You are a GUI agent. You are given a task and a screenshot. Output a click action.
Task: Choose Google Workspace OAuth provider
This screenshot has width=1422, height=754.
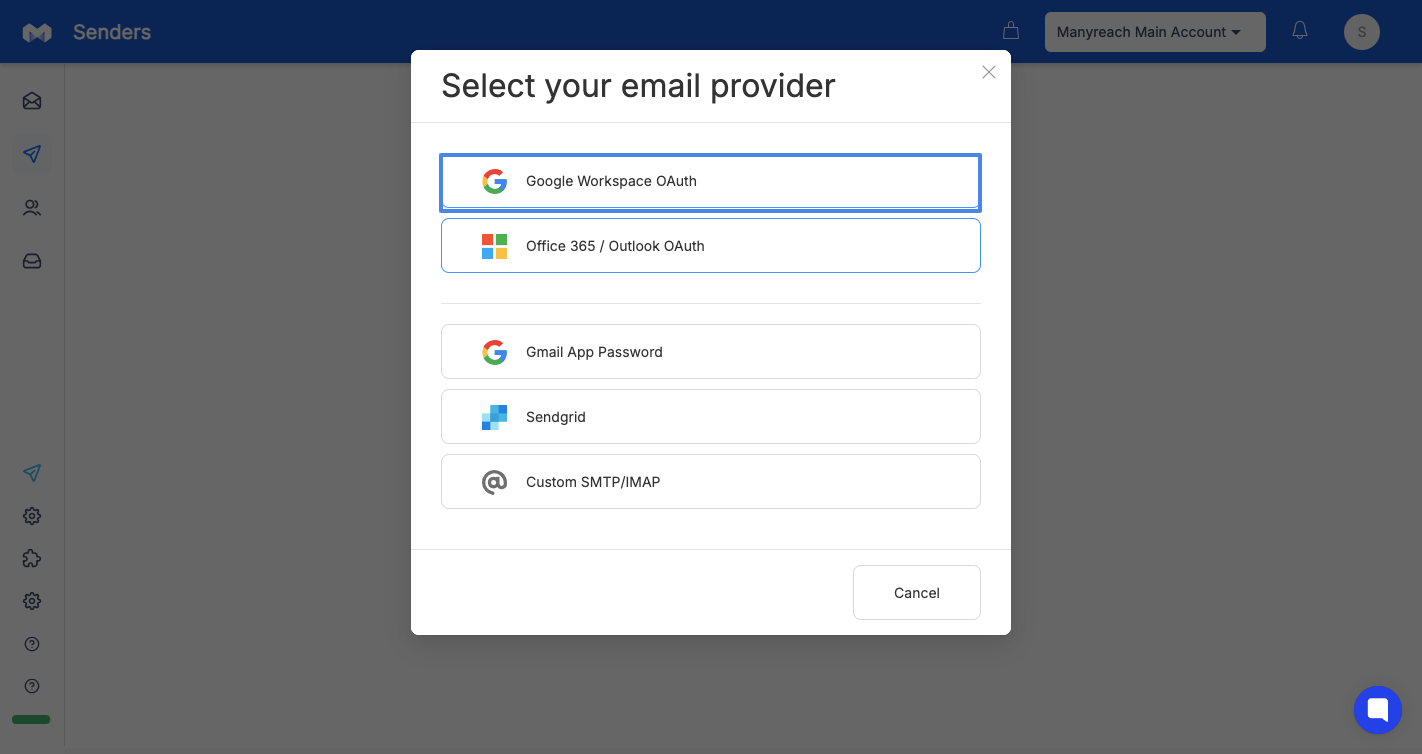pos(711,182)
